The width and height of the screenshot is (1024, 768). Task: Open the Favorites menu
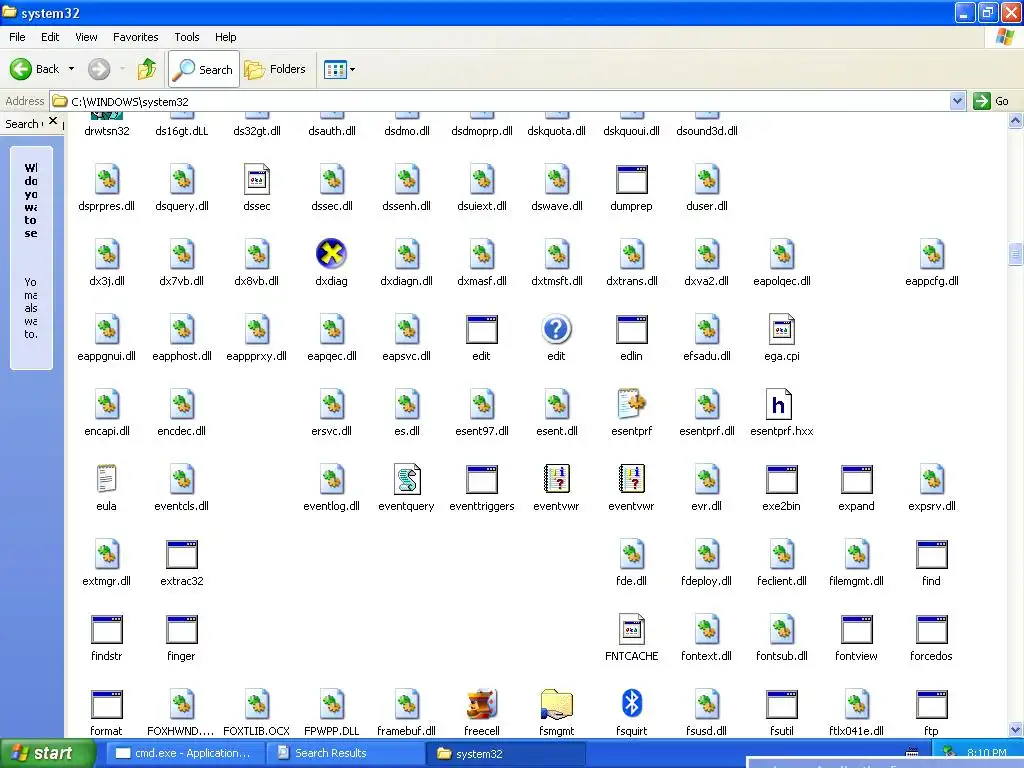click(x=135, y=37)
